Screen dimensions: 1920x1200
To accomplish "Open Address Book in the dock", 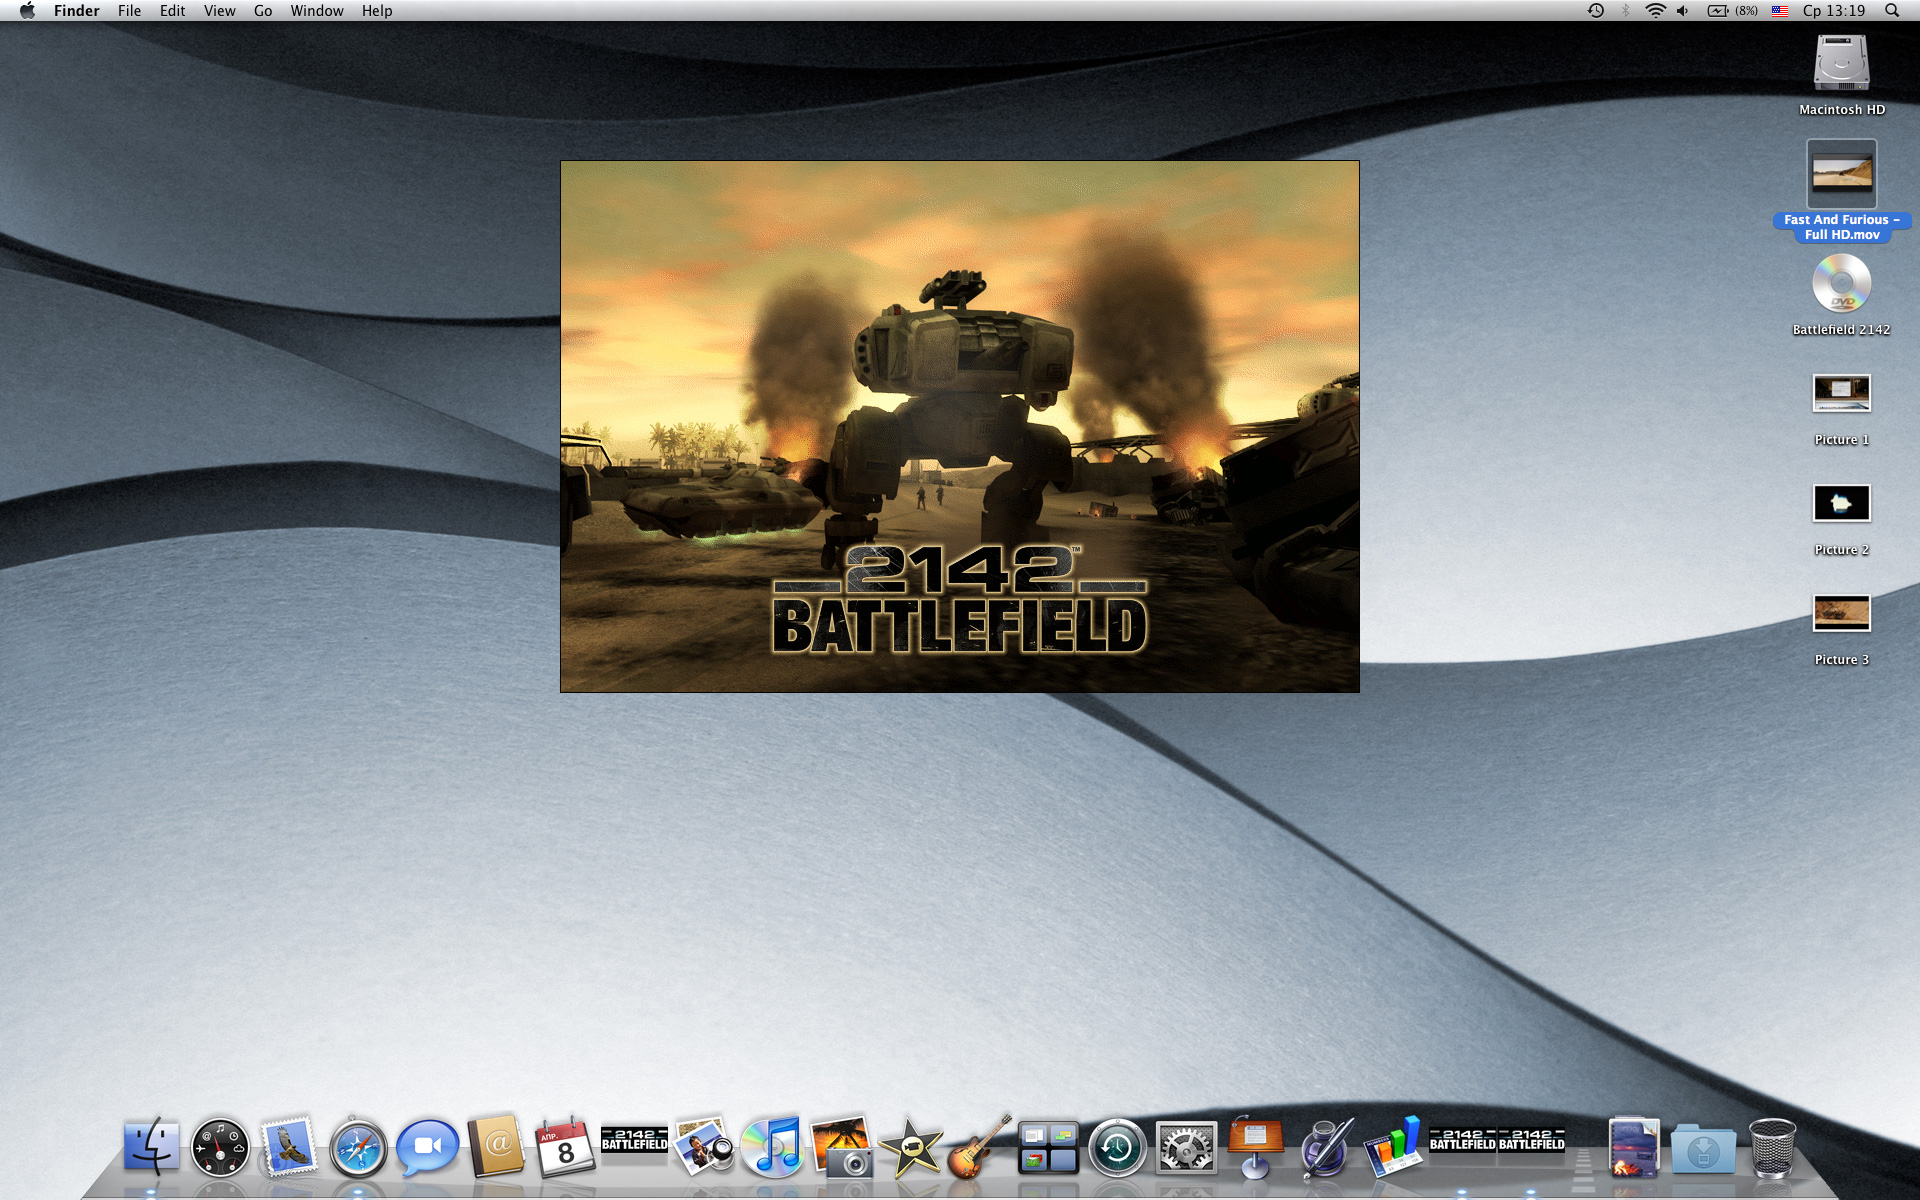I will [496, 1147].
